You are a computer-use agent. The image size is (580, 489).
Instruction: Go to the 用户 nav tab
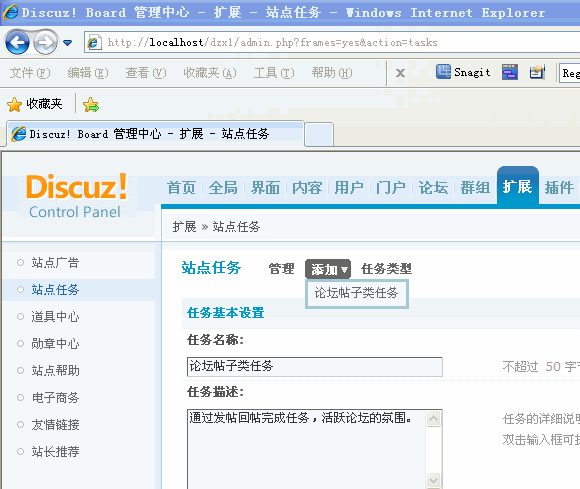click(348, 188)
